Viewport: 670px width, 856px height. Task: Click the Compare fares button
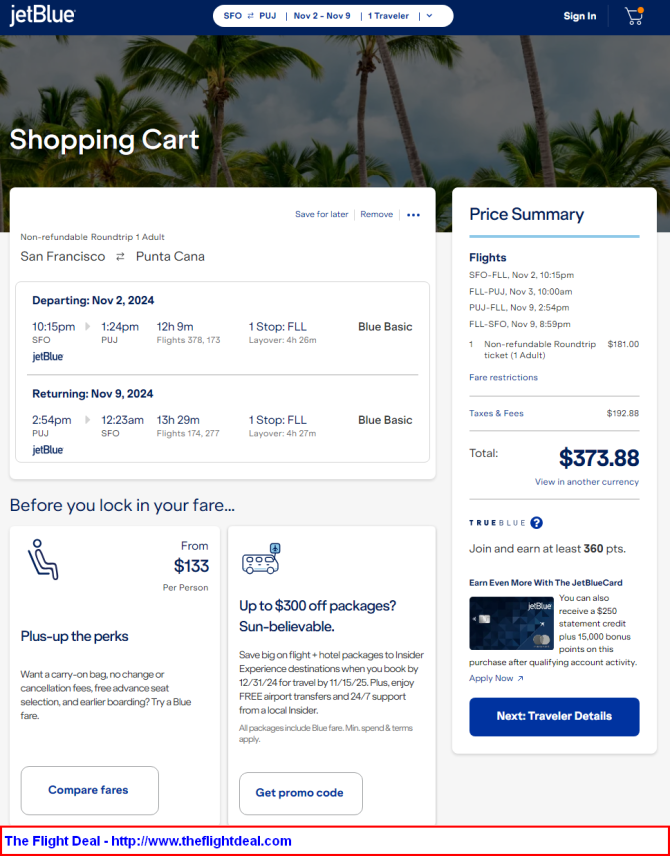(x=90, y=790)
